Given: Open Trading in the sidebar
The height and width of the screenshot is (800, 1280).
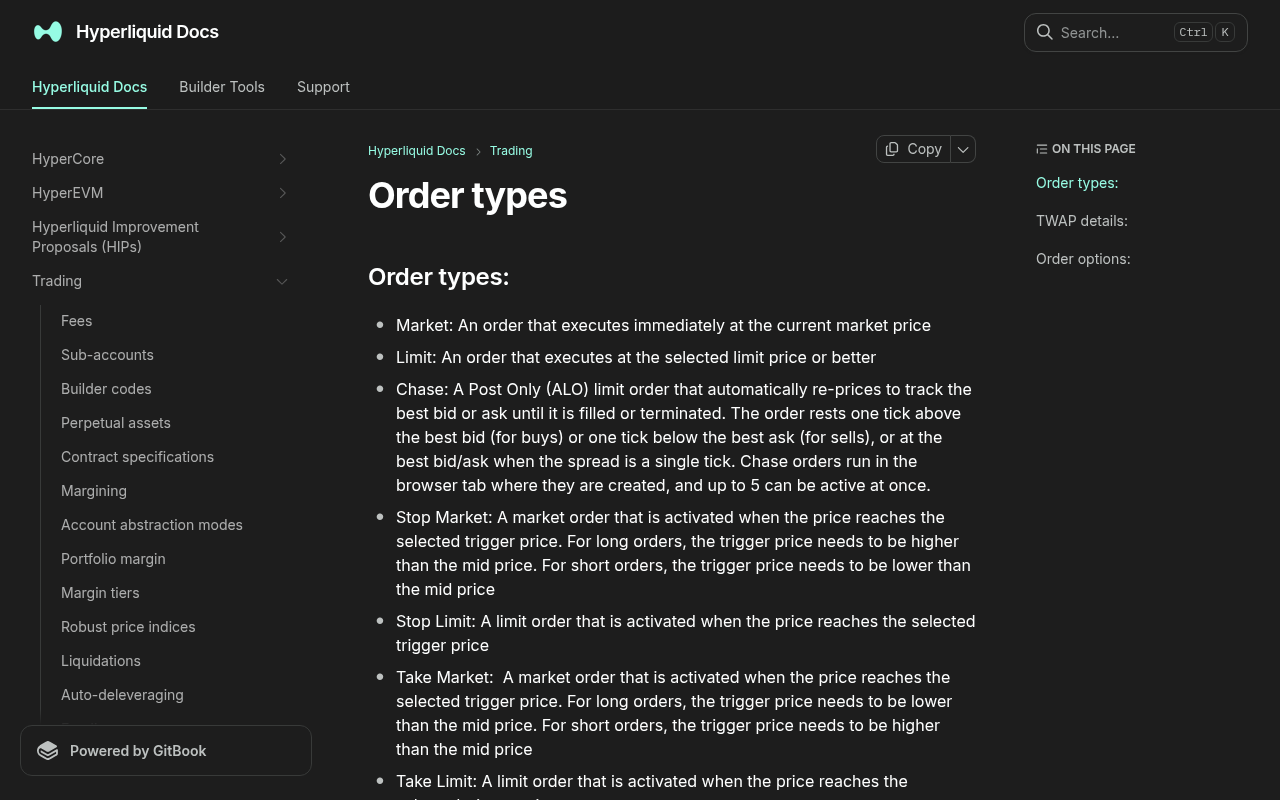Looking at the screenshot, I should (57, 281).
